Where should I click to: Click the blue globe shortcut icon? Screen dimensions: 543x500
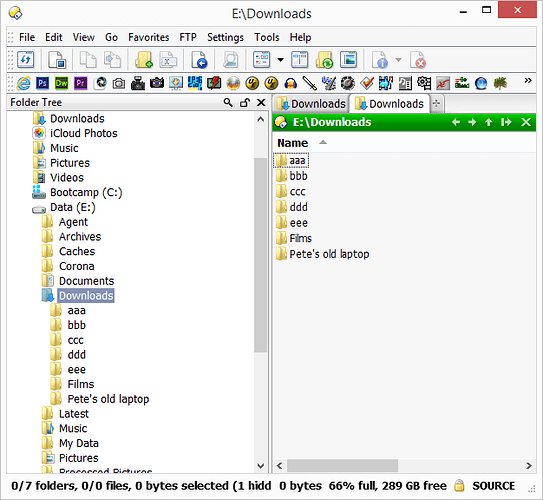click(481, 83)
